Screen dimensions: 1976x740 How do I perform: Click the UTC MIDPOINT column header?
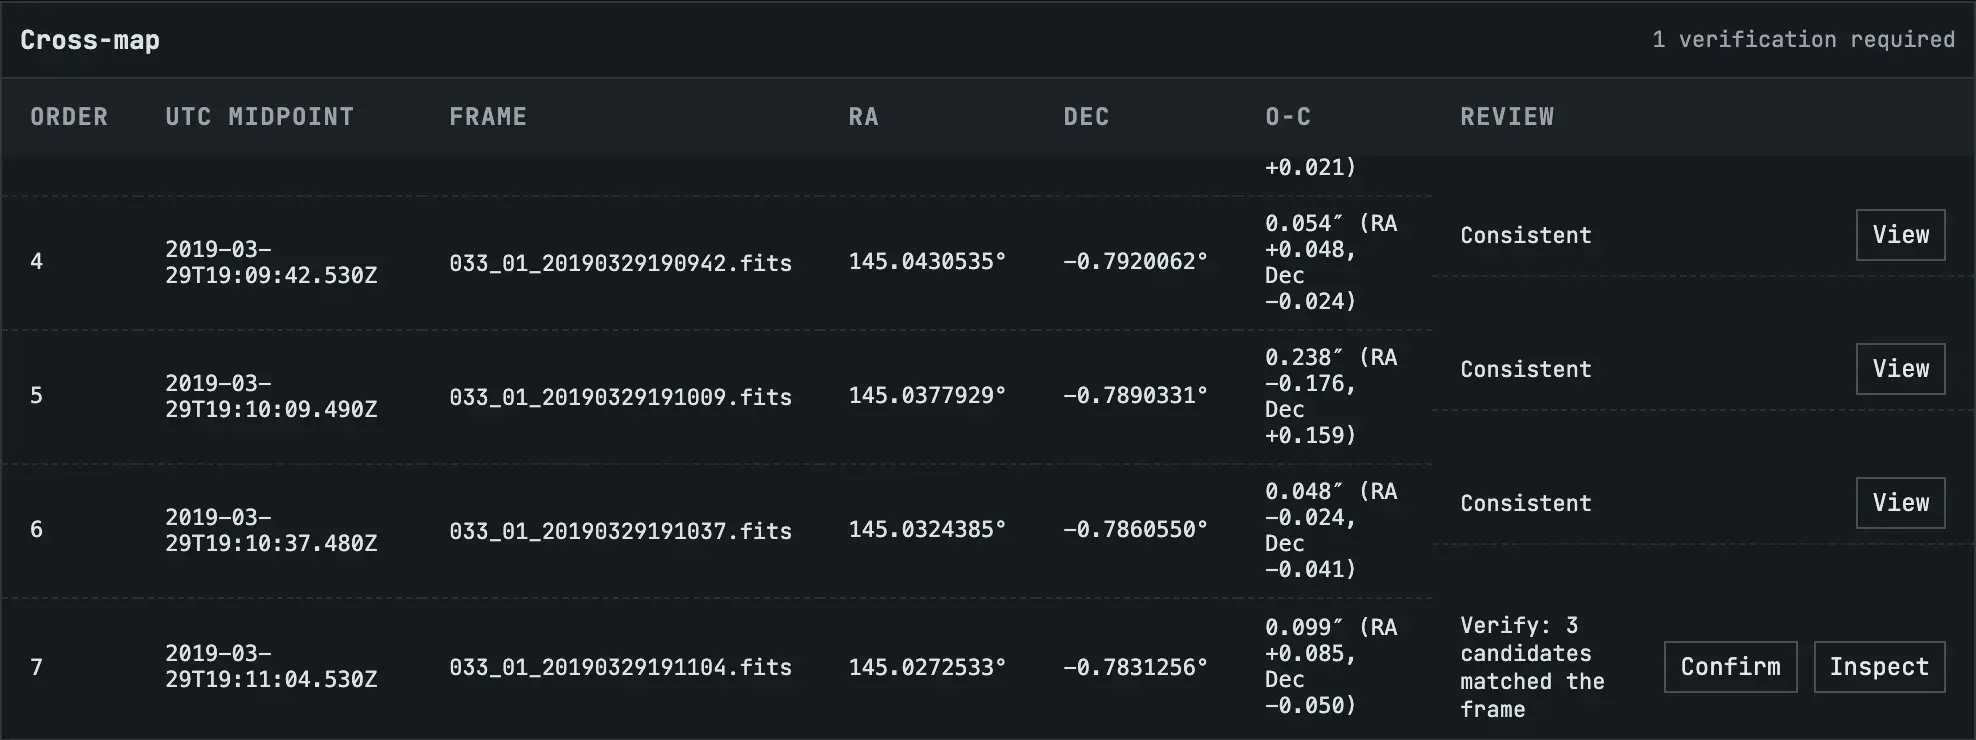click(x=260, y=117)
